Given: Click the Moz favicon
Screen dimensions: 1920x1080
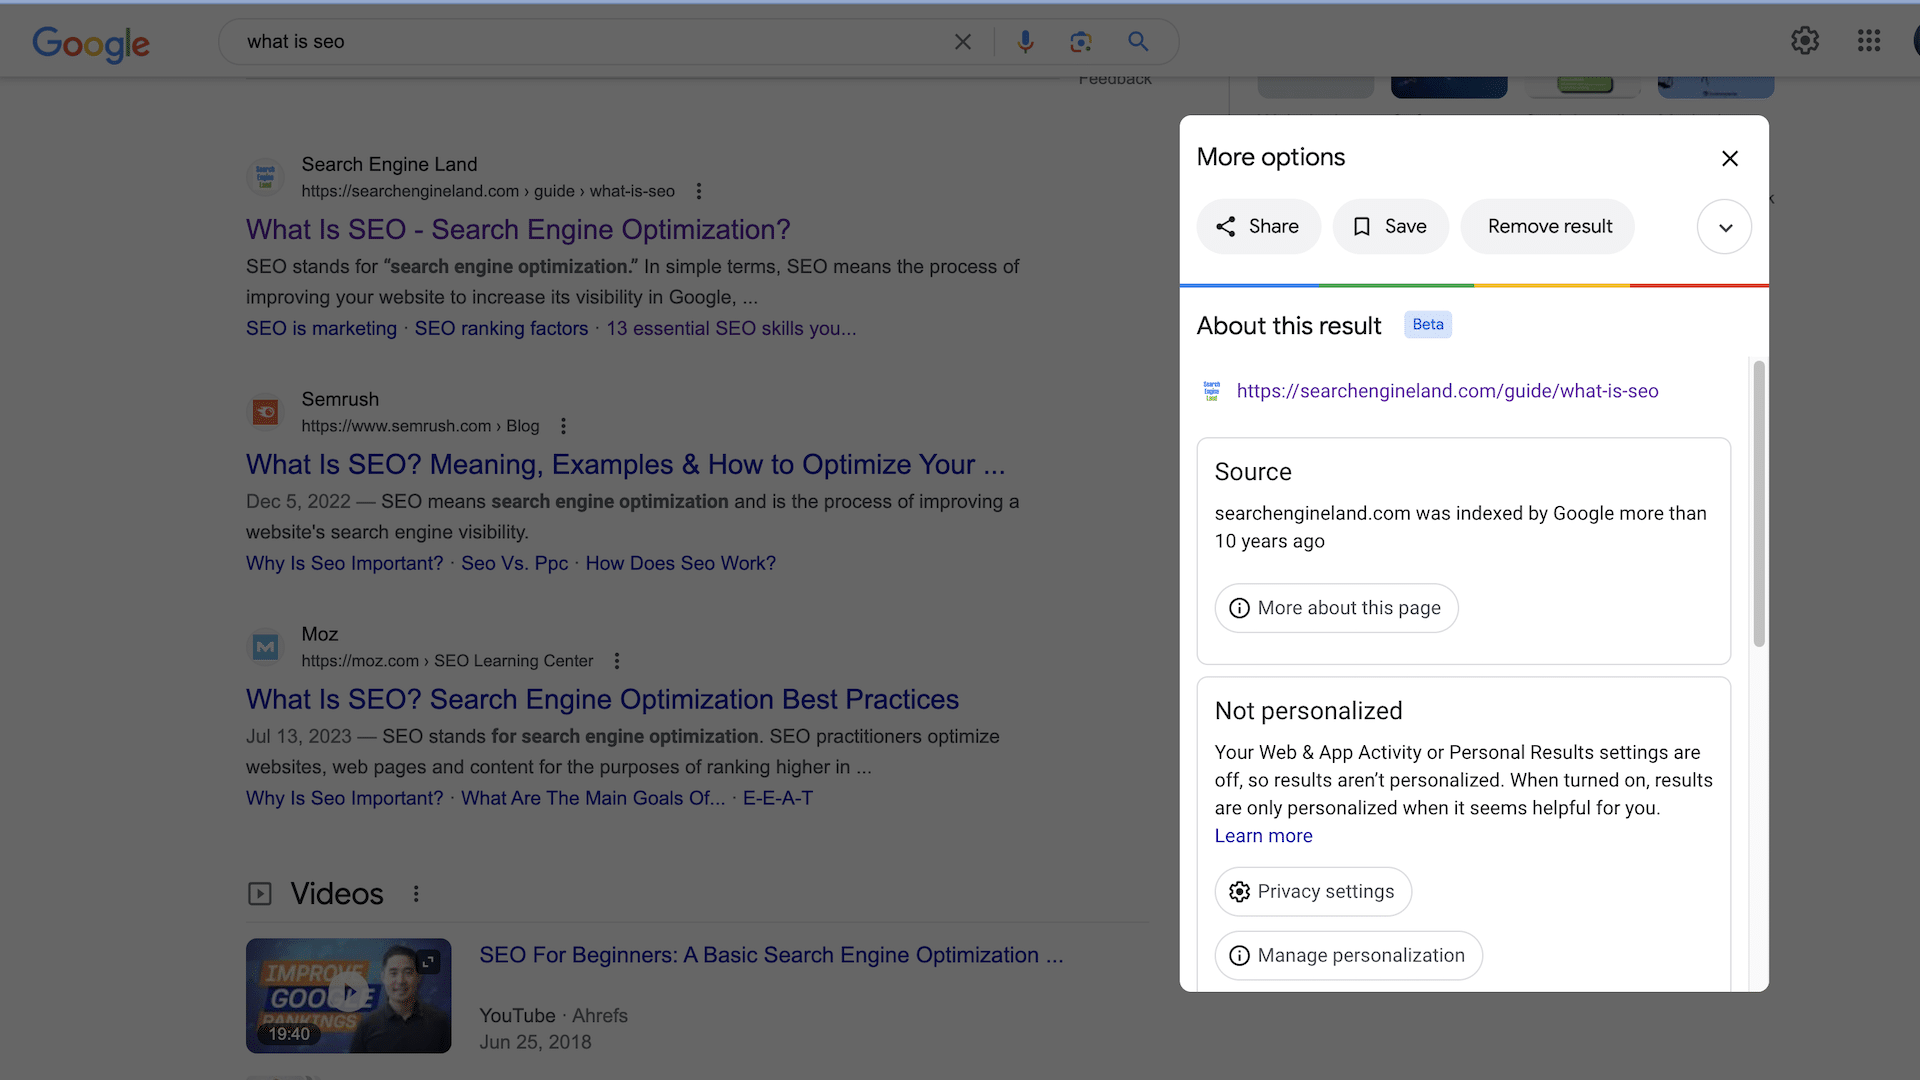Looking at the screenshot, I should (x=265, y=647).
